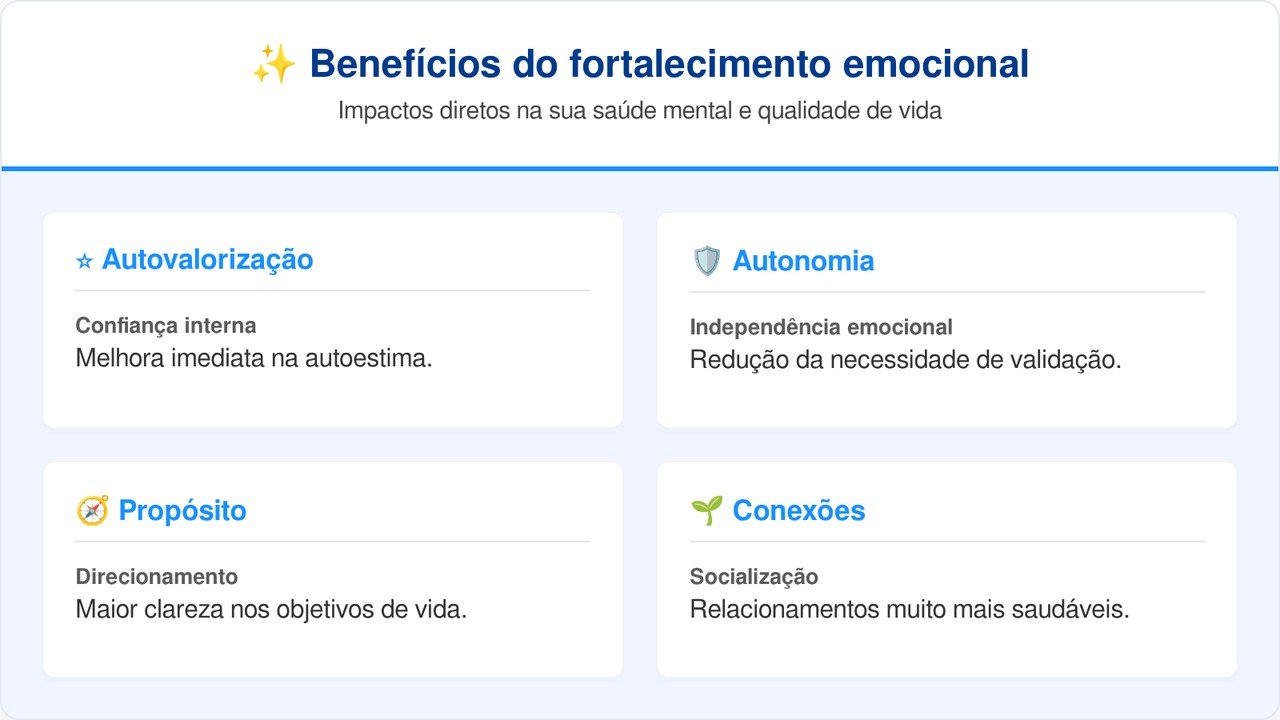1280x720 pixels.
Task: Select text Maior clareza nos objetivos de vida
Action: (x=271, y=609)
